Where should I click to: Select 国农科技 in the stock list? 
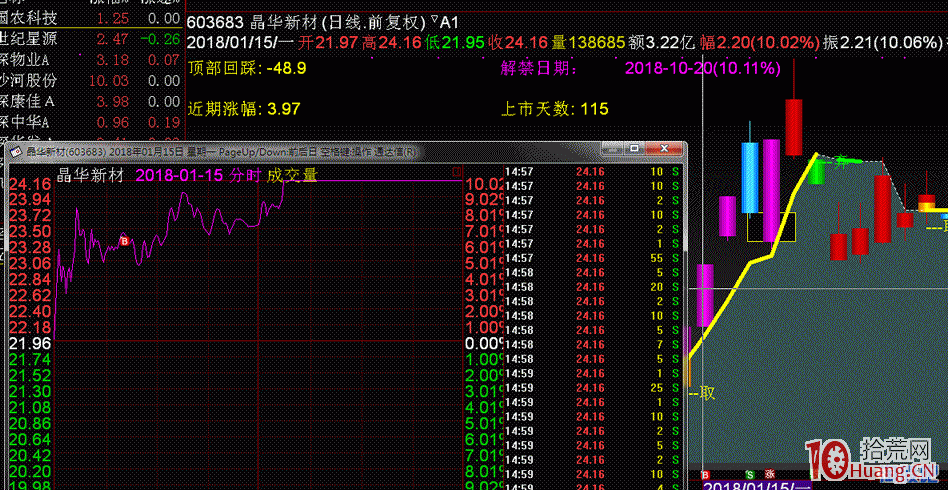[x=28, y=18]
